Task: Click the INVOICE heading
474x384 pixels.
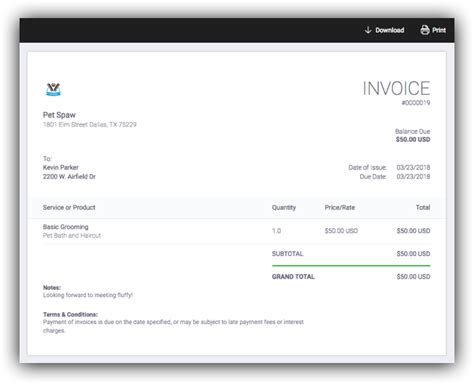Action: pyautogui.click(x=396, y=88)
